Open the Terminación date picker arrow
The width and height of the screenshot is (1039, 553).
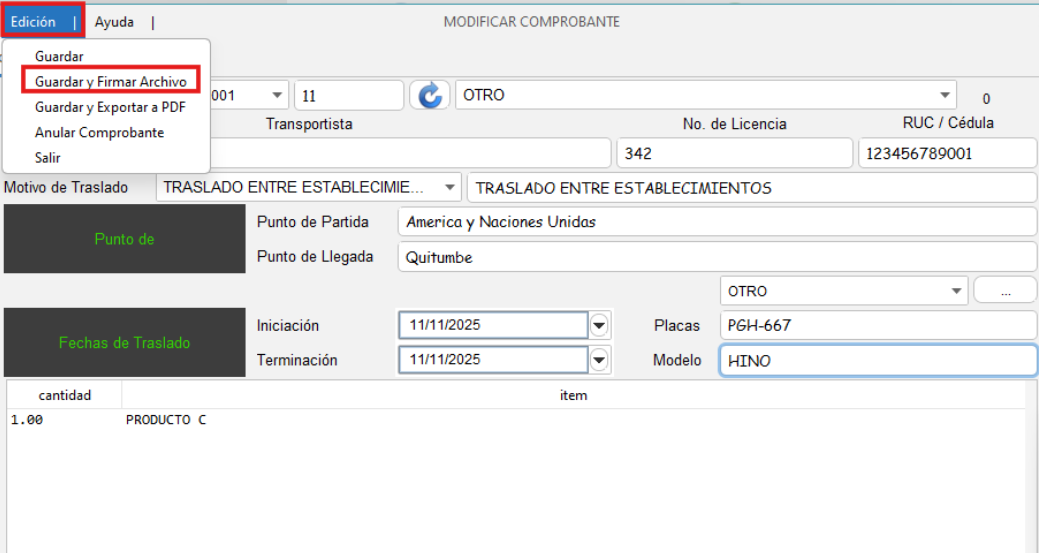599,360
